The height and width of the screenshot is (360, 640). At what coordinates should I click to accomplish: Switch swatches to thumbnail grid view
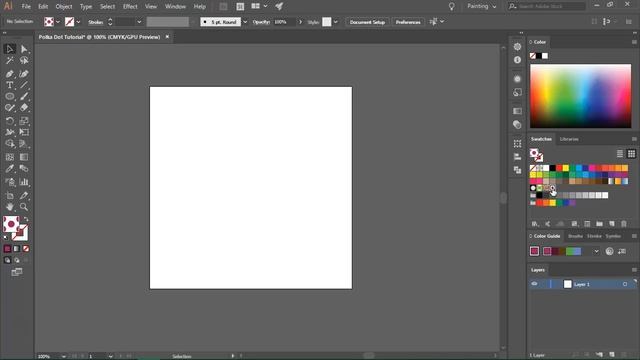[x=631, y=153]
